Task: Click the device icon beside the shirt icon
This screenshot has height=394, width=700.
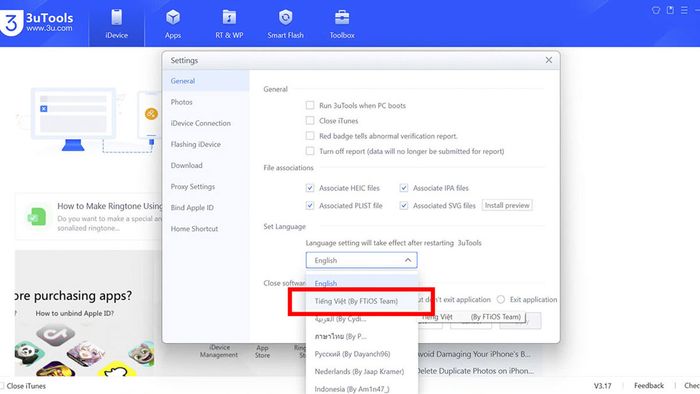Action: 670,10
